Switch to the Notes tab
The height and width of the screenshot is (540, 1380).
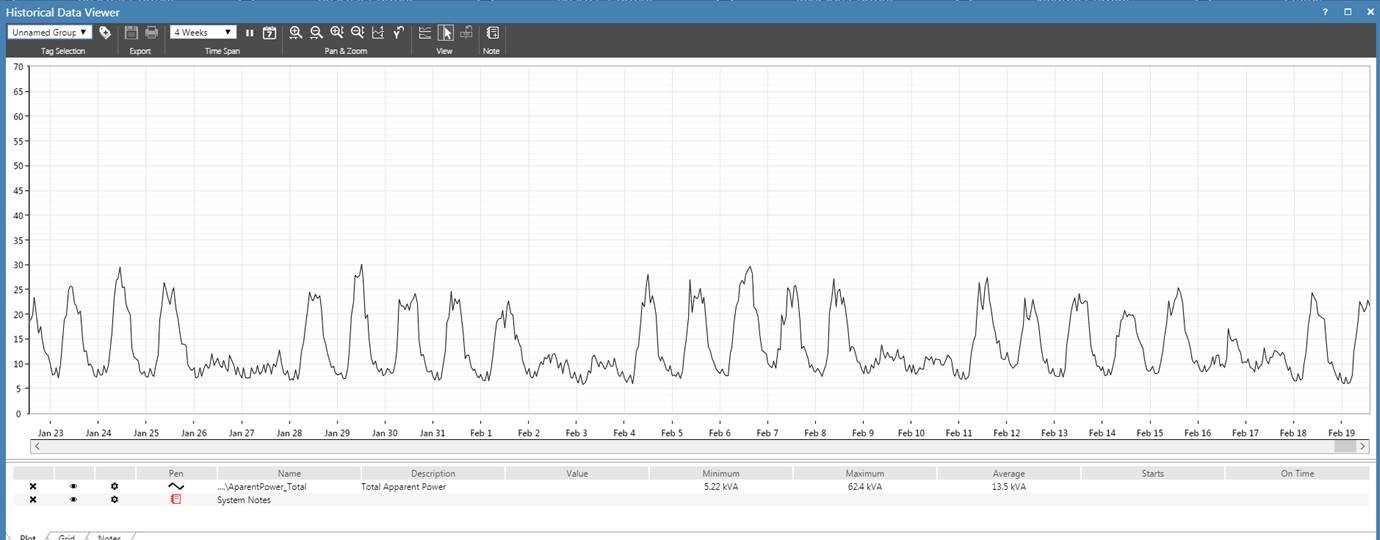pyautogui.click(x=109, y=537)
